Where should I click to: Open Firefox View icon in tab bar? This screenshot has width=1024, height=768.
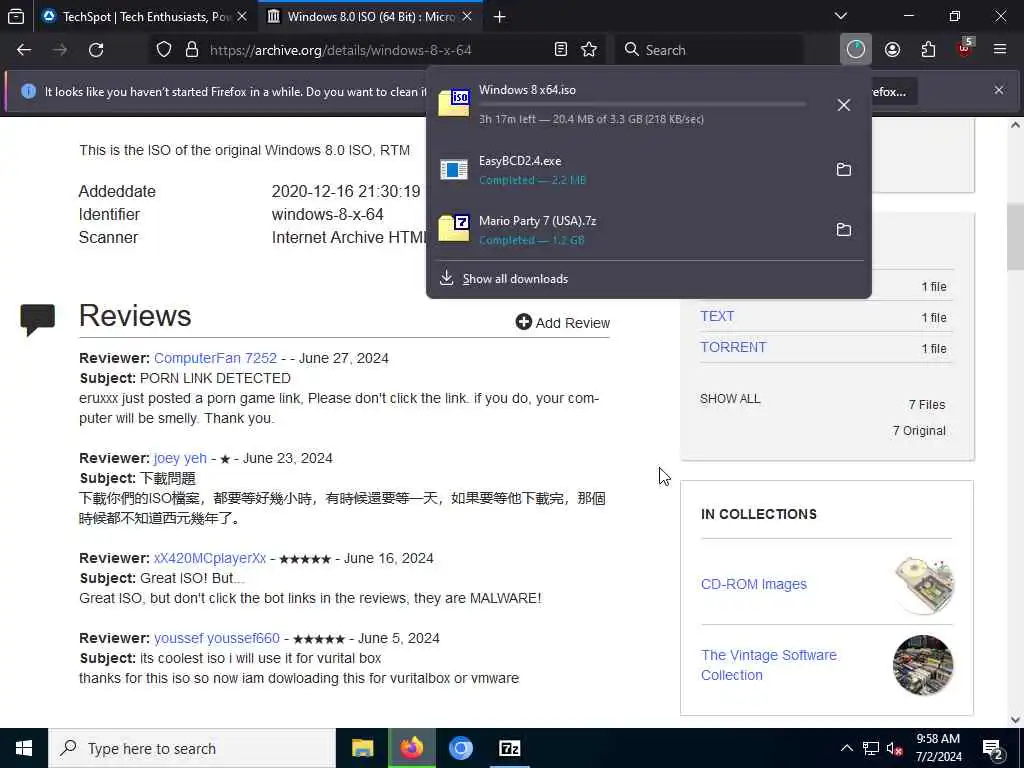tap(16, 16)
